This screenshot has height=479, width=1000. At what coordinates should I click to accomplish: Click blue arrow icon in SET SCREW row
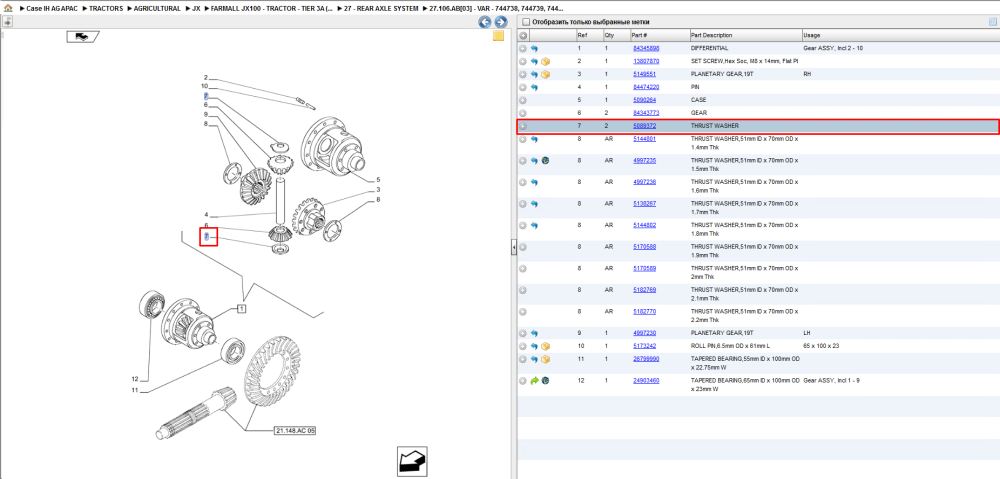click(534, 62)
